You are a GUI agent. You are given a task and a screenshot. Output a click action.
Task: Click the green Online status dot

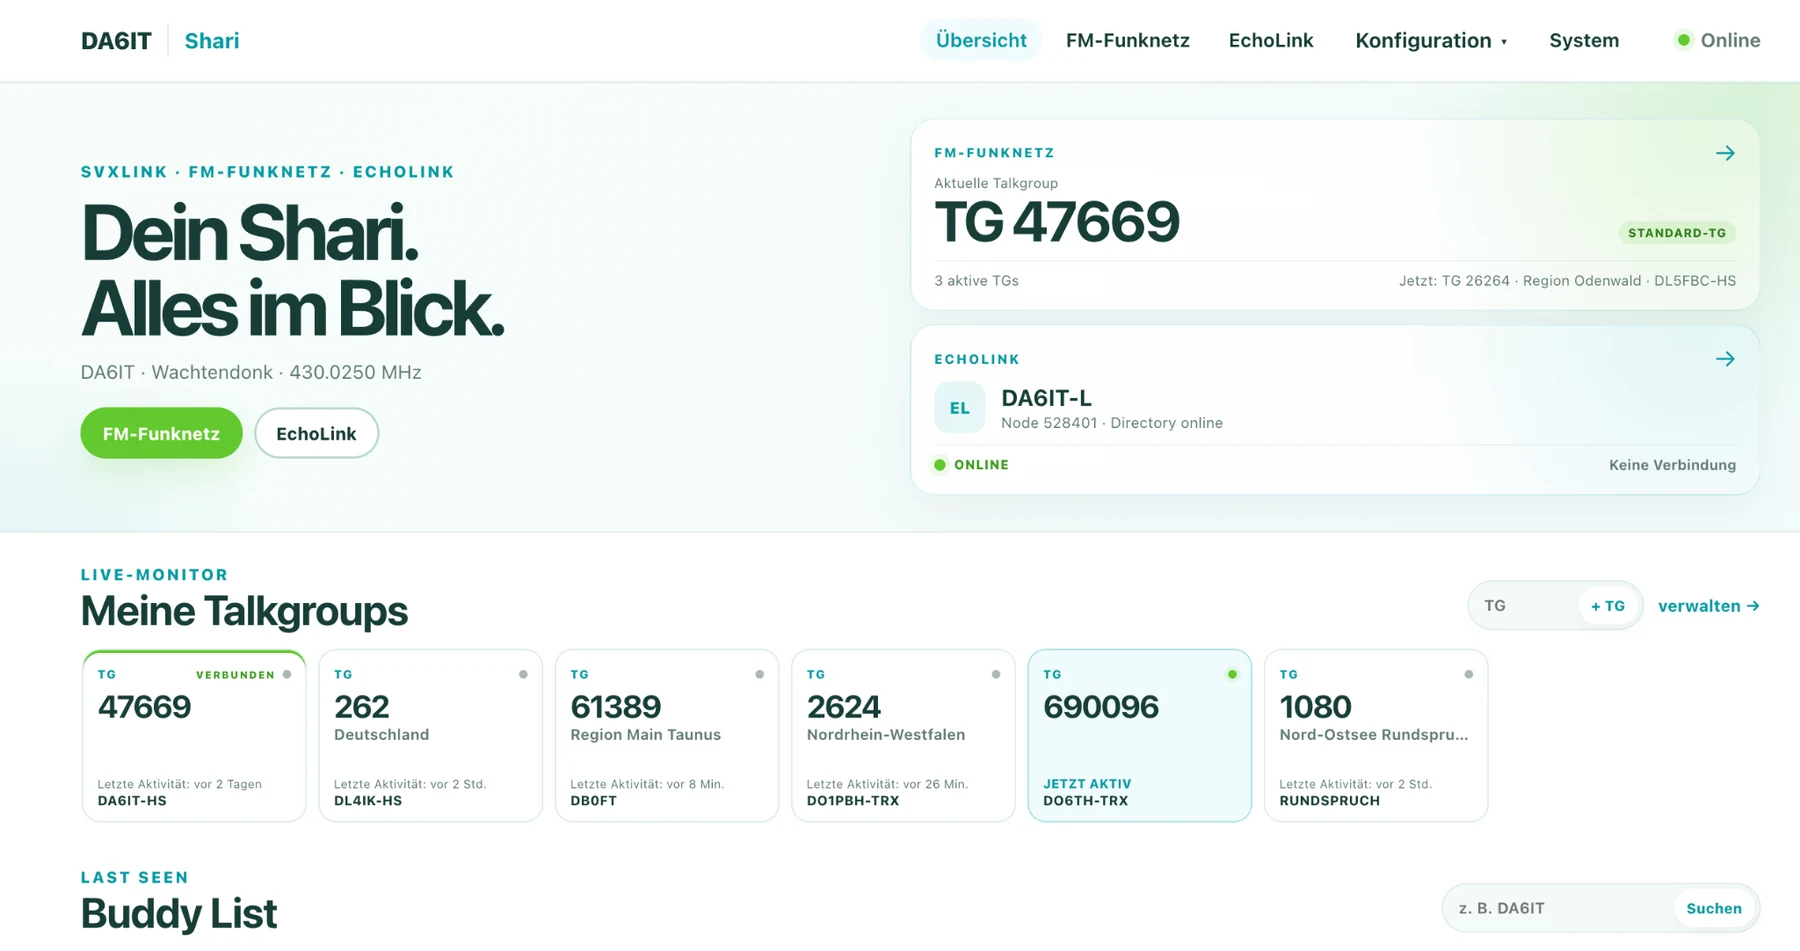[1684, 40]
